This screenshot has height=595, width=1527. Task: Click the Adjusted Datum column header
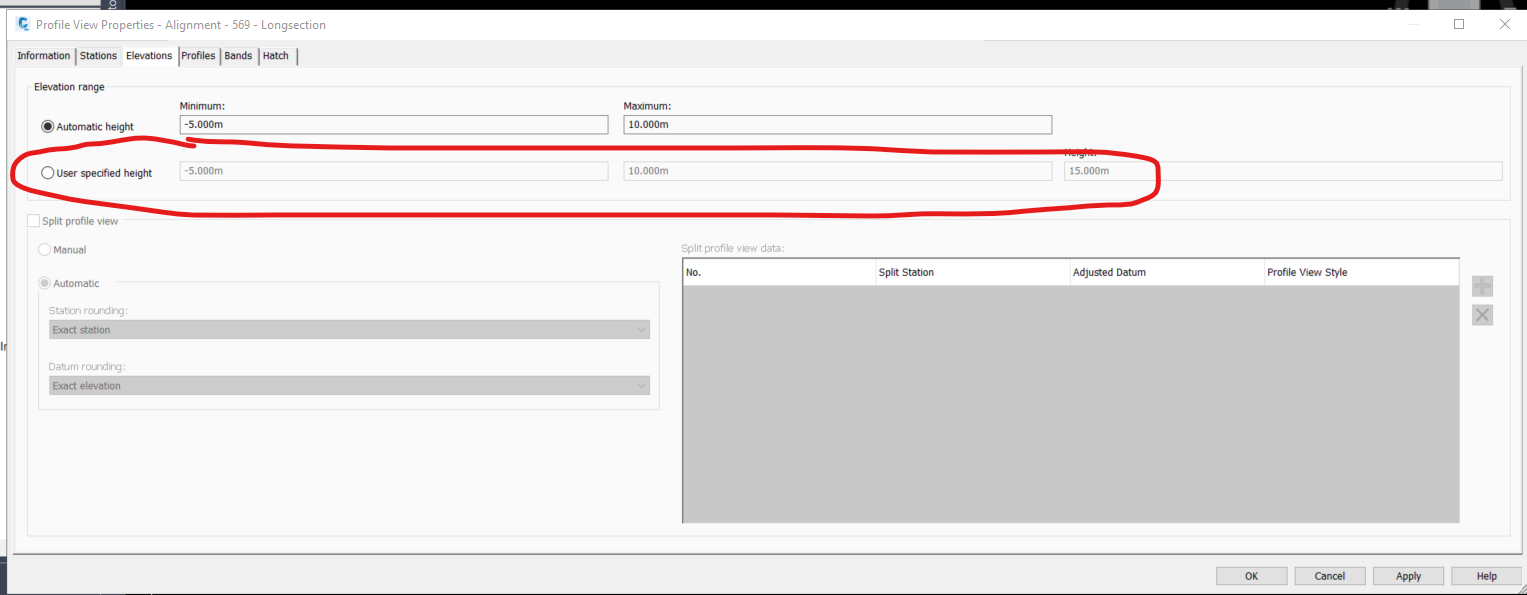[x=1167, y=272]
